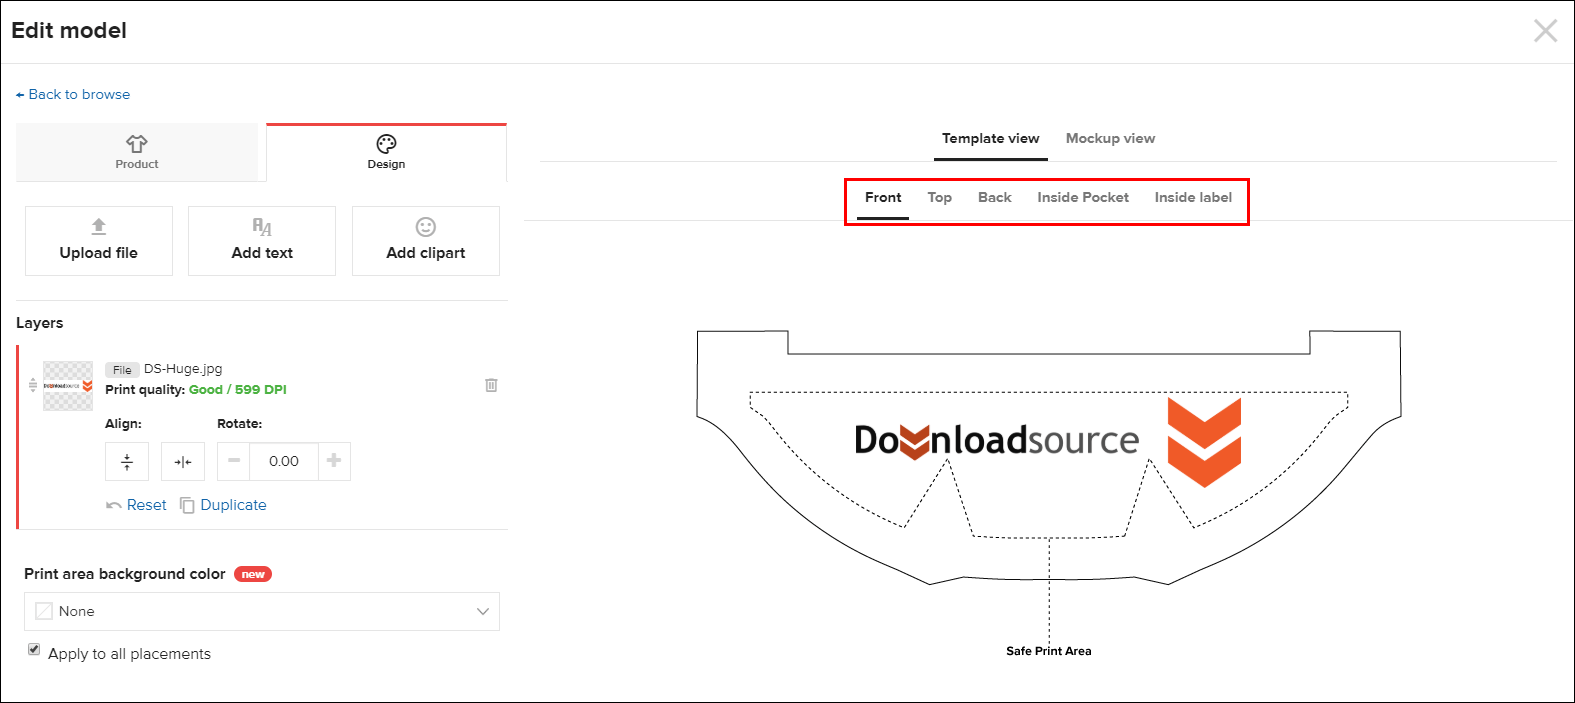Screen dimensions: 1575x703
Task: Reset the layer adjustments
Action: point(136,505)
